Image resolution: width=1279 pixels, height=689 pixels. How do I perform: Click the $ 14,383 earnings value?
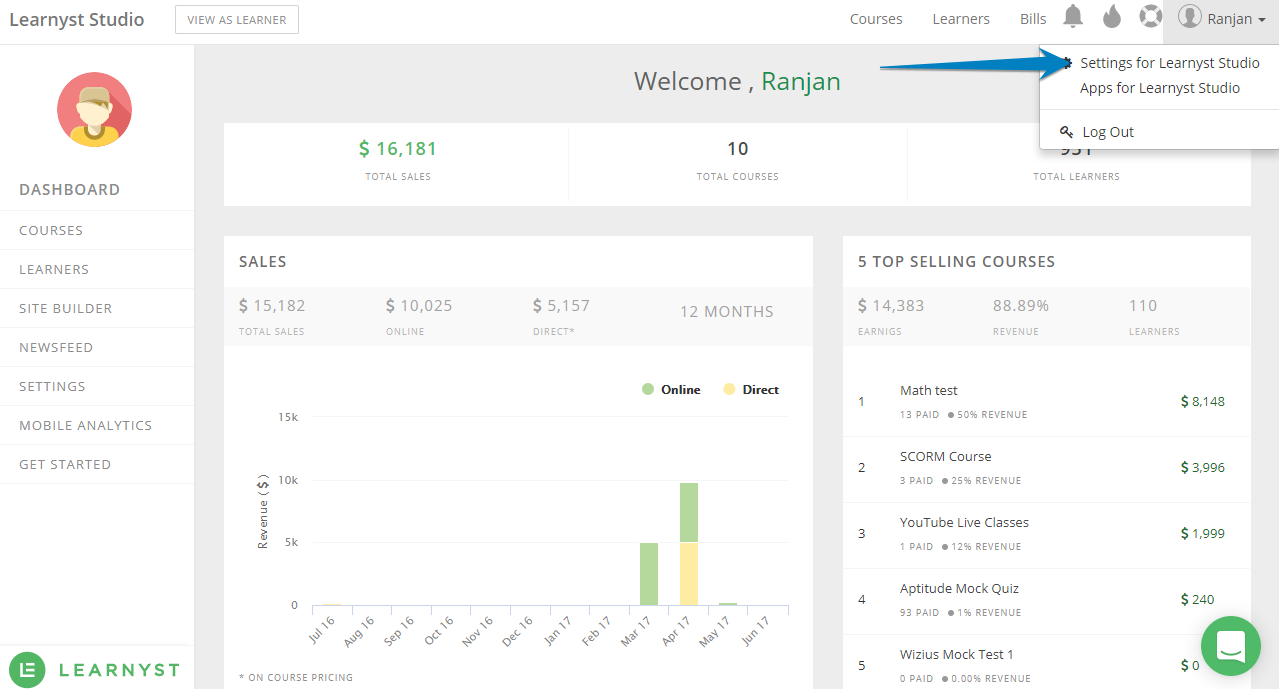click(x=891, y=306)
